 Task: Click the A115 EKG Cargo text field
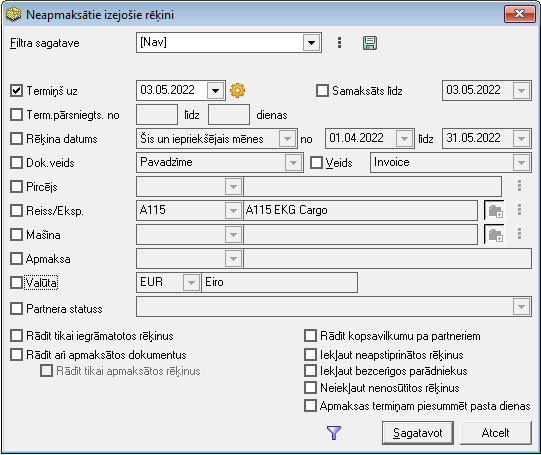[360, 210]
